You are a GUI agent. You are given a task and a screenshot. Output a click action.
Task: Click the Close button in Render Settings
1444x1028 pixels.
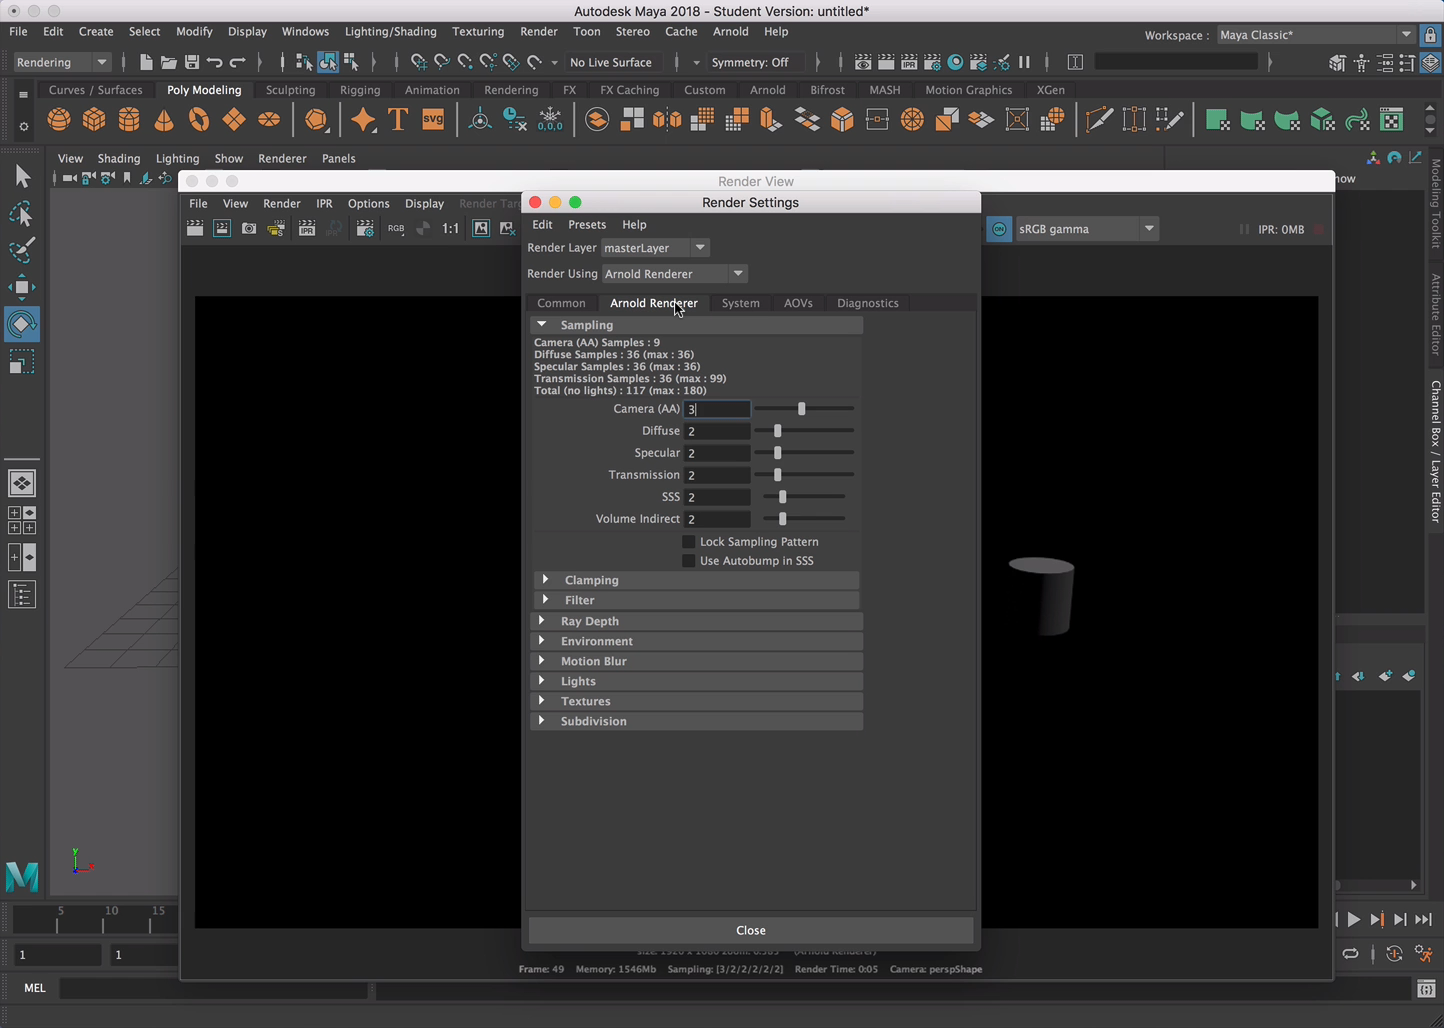[x=750, y=930]
